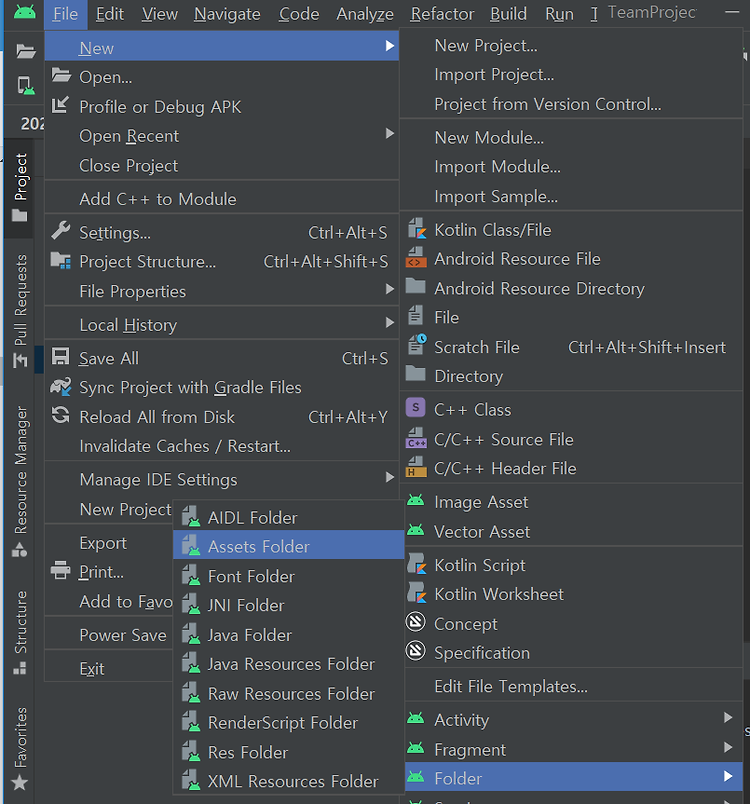
Task: Click the Save All floppy disk icon
Action: (60, 356)
